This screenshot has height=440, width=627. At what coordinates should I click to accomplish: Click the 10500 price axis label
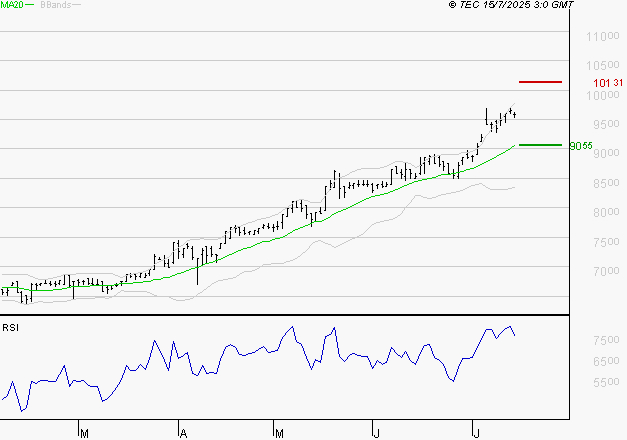tap(603, 65)
